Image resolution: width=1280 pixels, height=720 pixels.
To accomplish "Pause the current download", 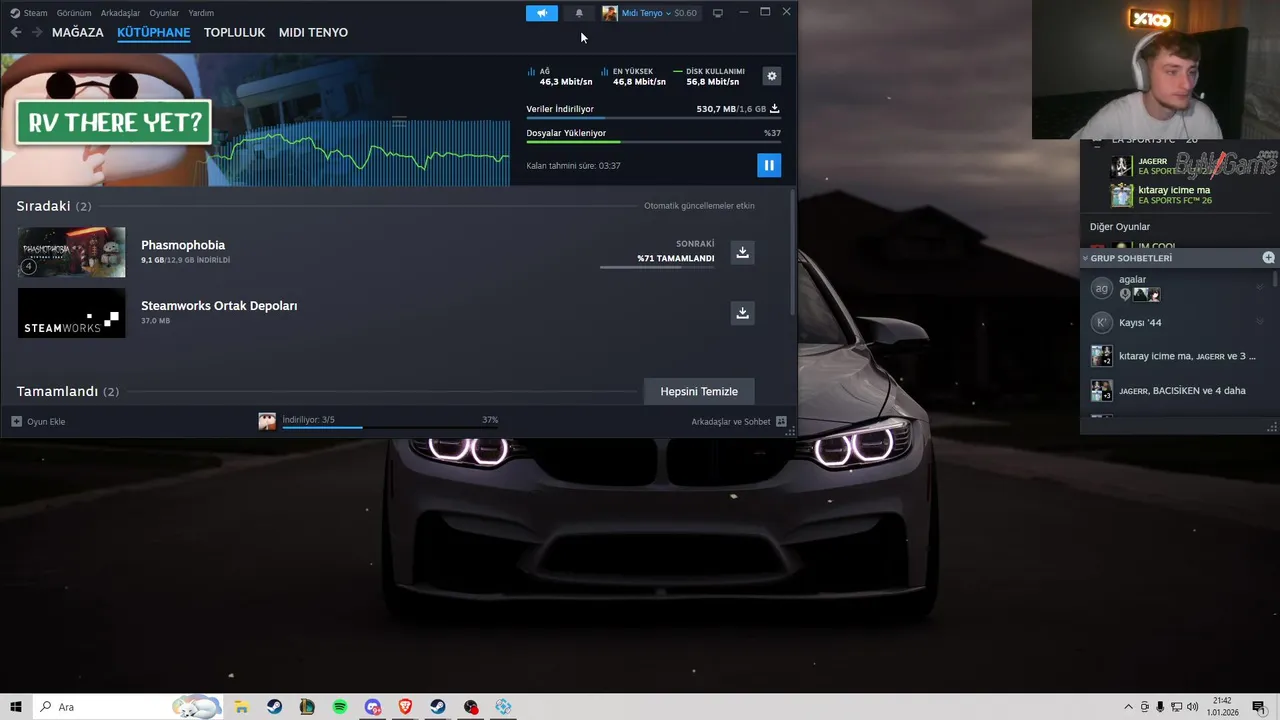I will pos(769,165).
